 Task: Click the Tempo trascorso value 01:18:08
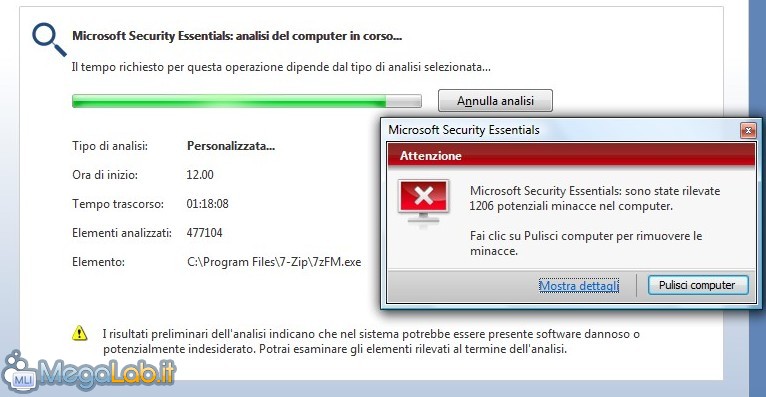tap(207, 204)
